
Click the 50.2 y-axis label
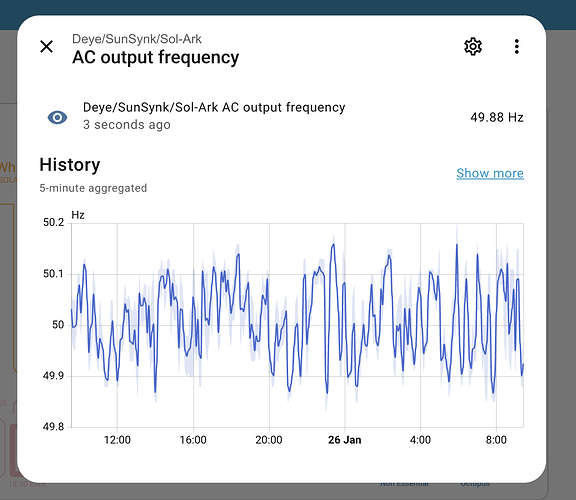coord(54,222)
